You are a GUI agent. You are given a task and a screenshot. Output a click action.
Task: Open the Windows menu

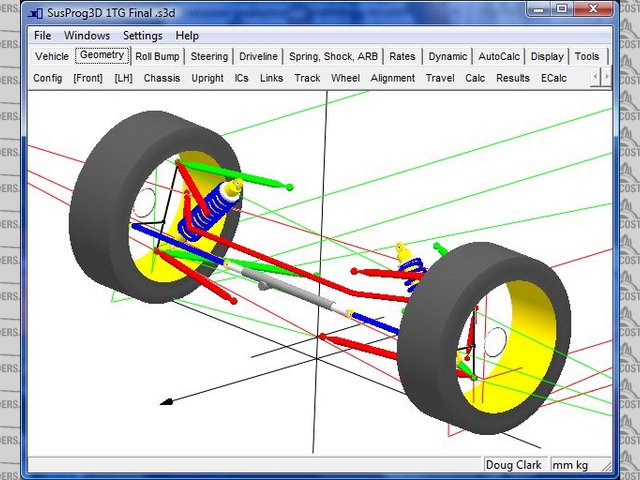point(87,36)
